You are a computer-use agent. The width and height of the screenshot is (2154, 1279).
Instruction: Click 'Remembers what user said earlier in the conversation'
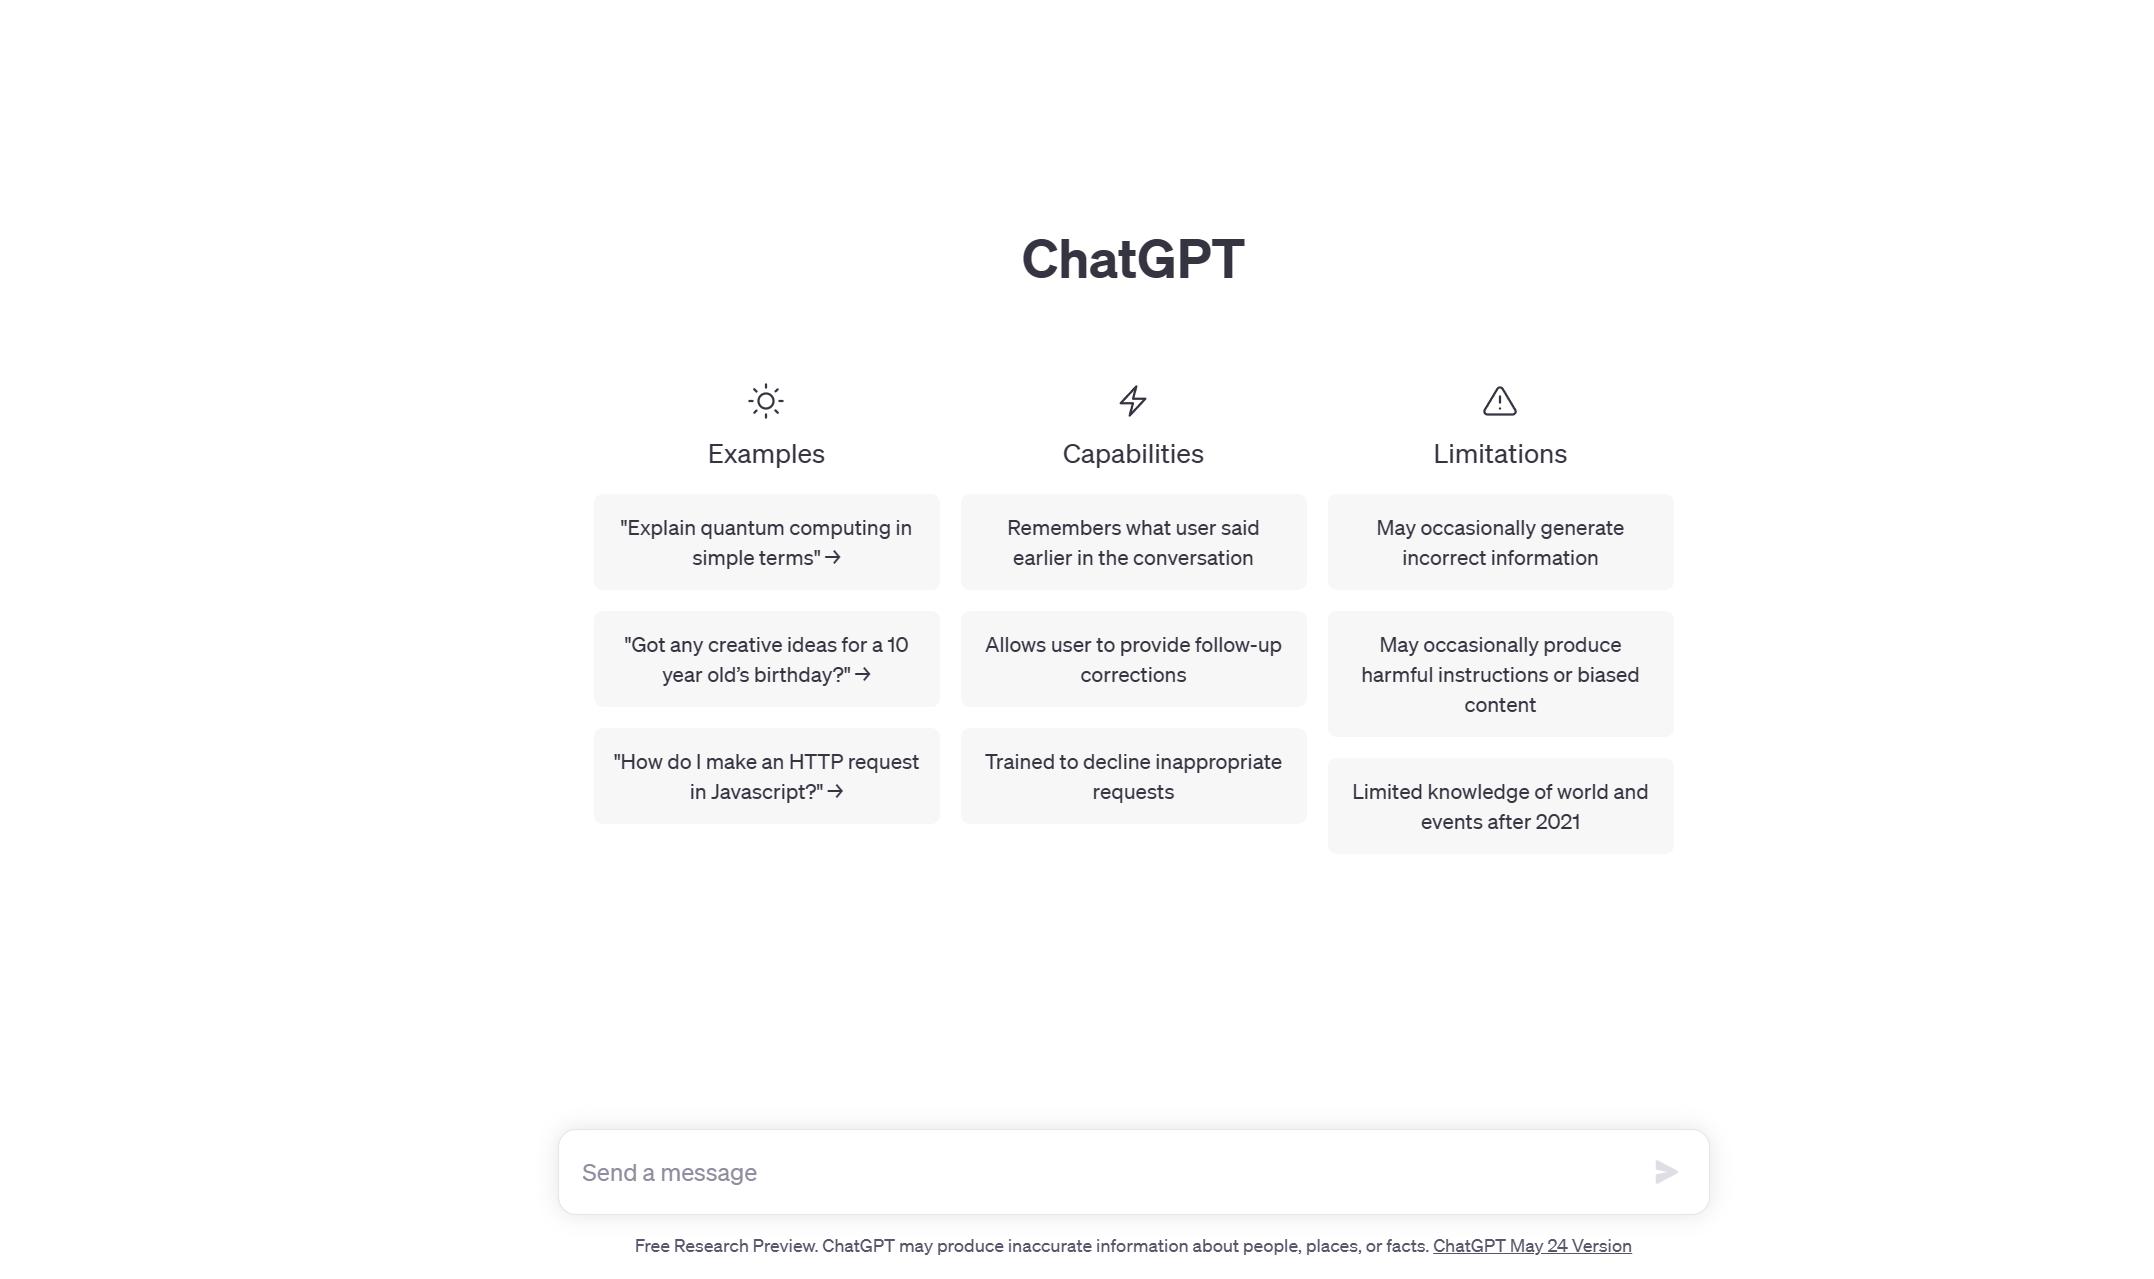pyautogui.click(x=1133, y=542)
